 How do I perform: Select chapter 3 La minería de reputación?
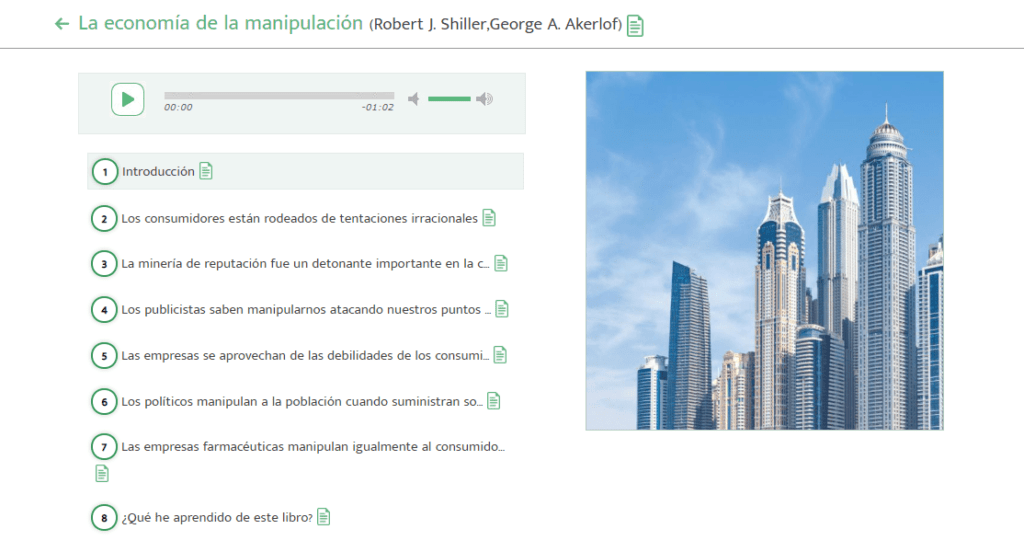tap(305, 263)
